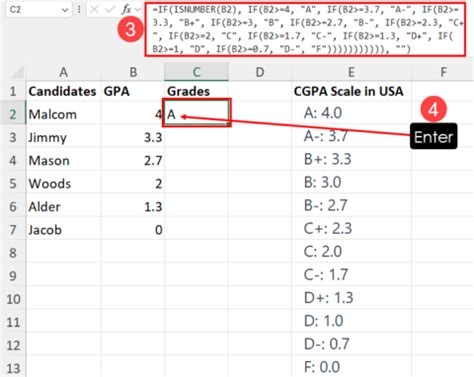Select column A header
Image resolution: width=474 pixels, height=377 pixels.
click(x=64, y=72)
